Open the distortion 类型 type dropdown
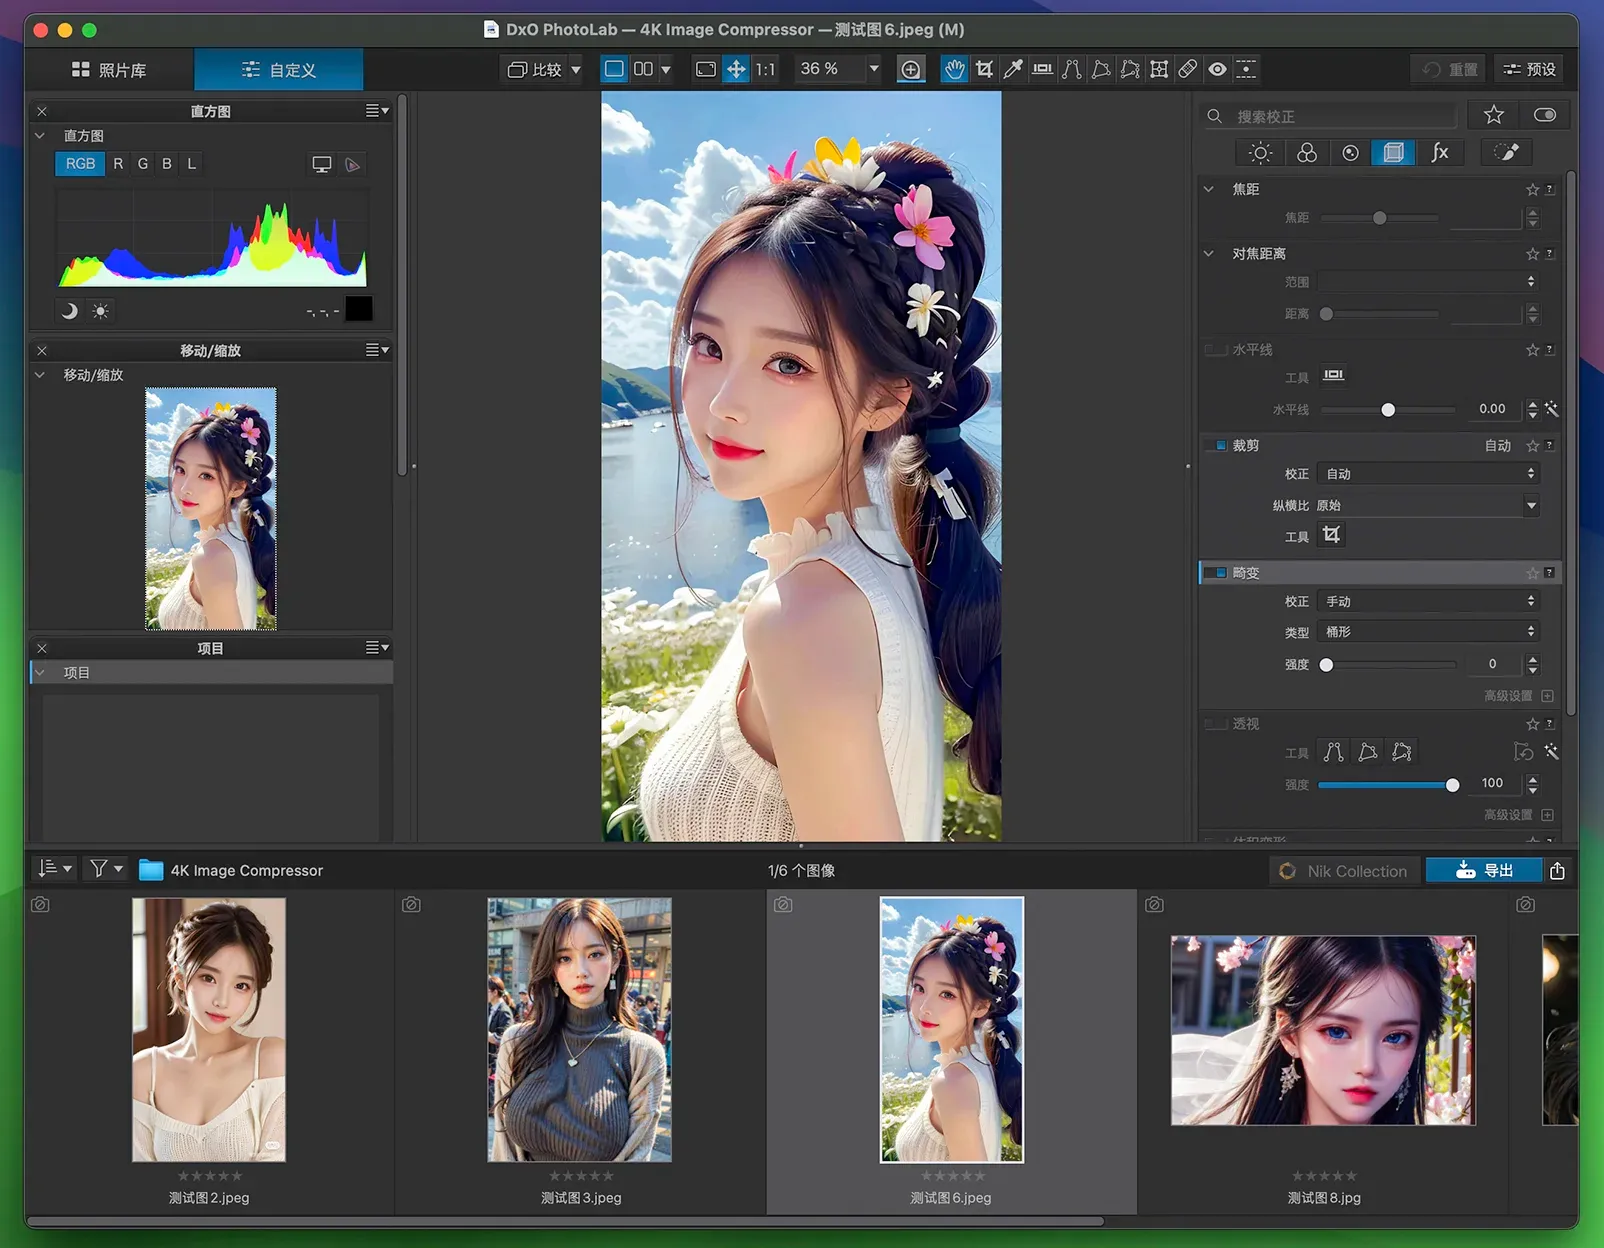Screen dimensions: 1604x1248 point(1427,632)
